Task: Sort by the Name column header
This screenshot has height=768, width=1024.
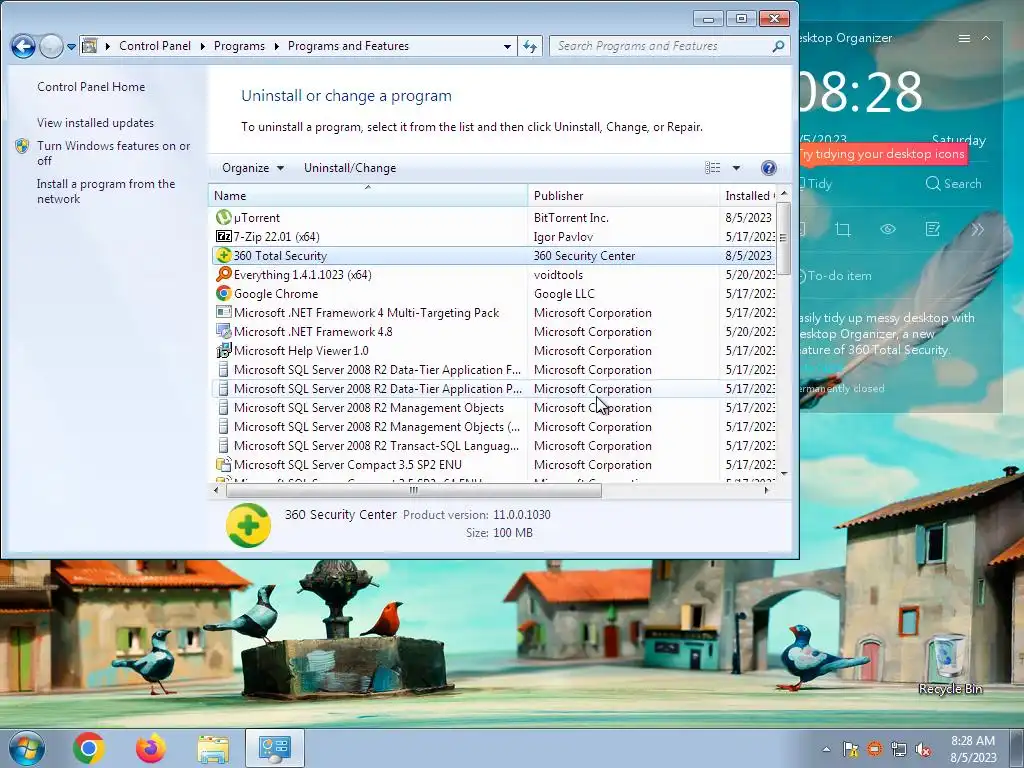Action: click(x=368, y=195)
